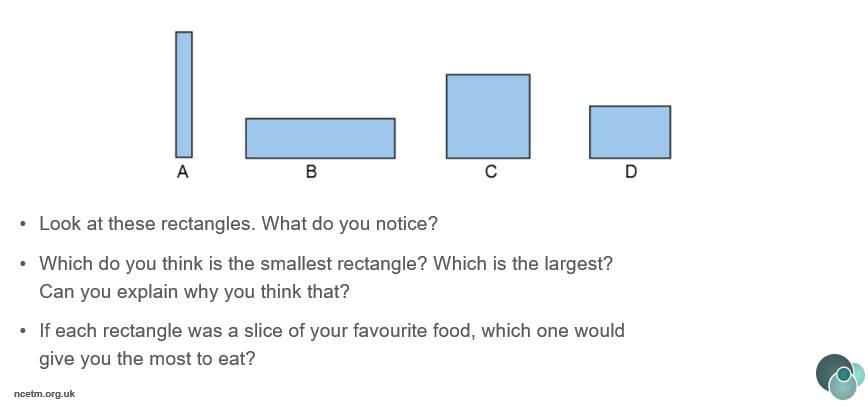This screenshot has width=868, height=407.
Task: Click the NCETM overlapping circles logo
Action: 840,377
